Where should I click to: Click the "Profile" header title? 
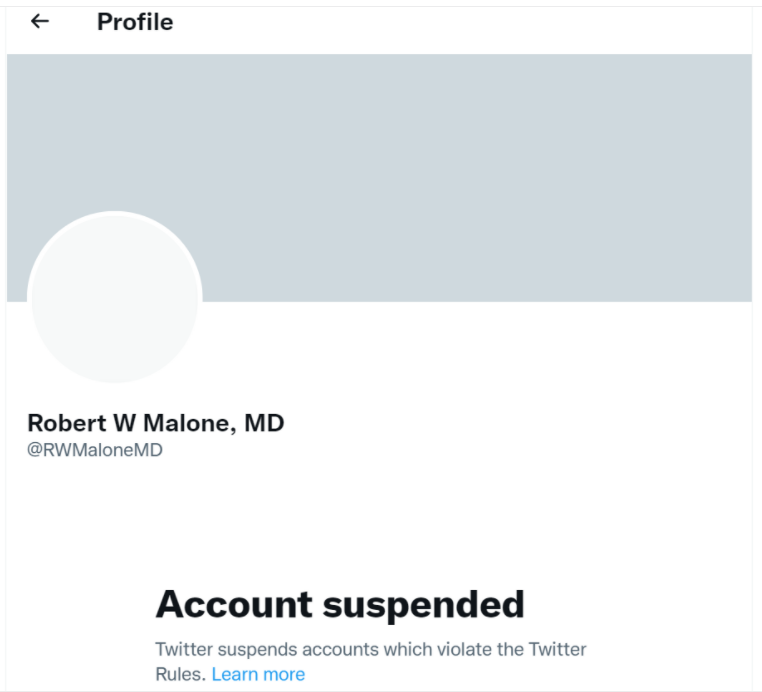coord(135,22)
